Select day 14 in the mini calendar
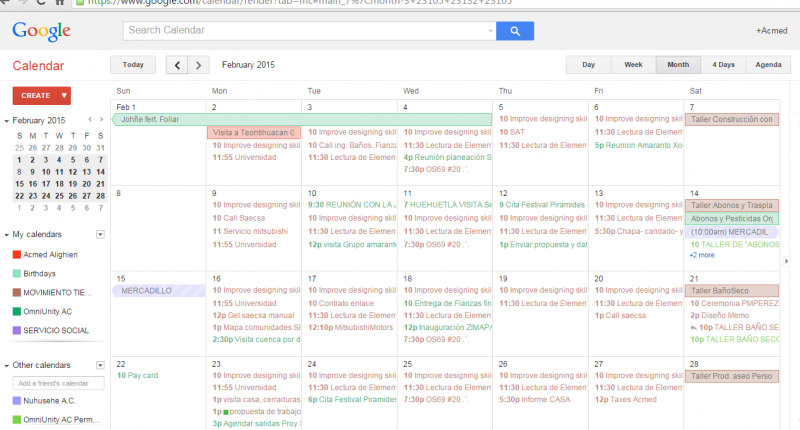 (101, 172)
